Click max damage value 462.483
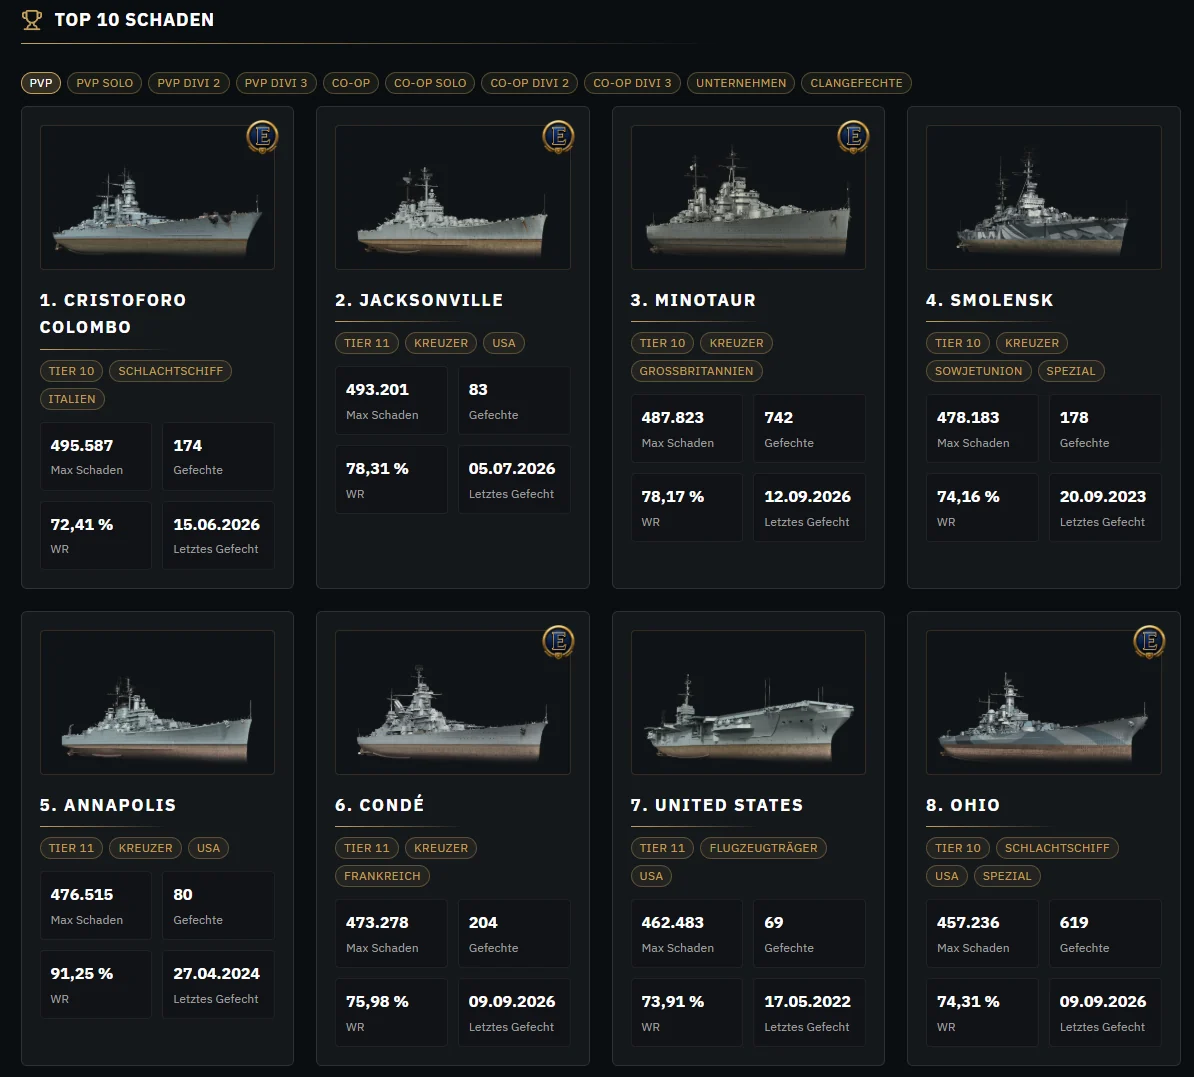 tap(672, 923)
